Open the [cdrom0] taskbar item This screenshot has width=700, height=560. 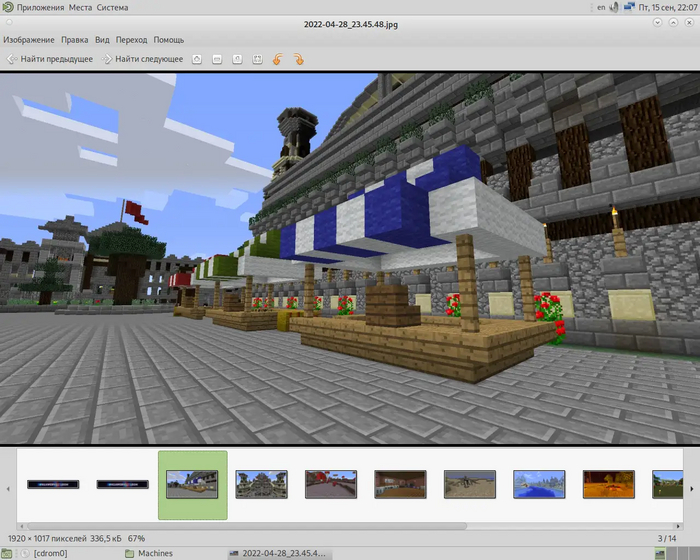50,553
